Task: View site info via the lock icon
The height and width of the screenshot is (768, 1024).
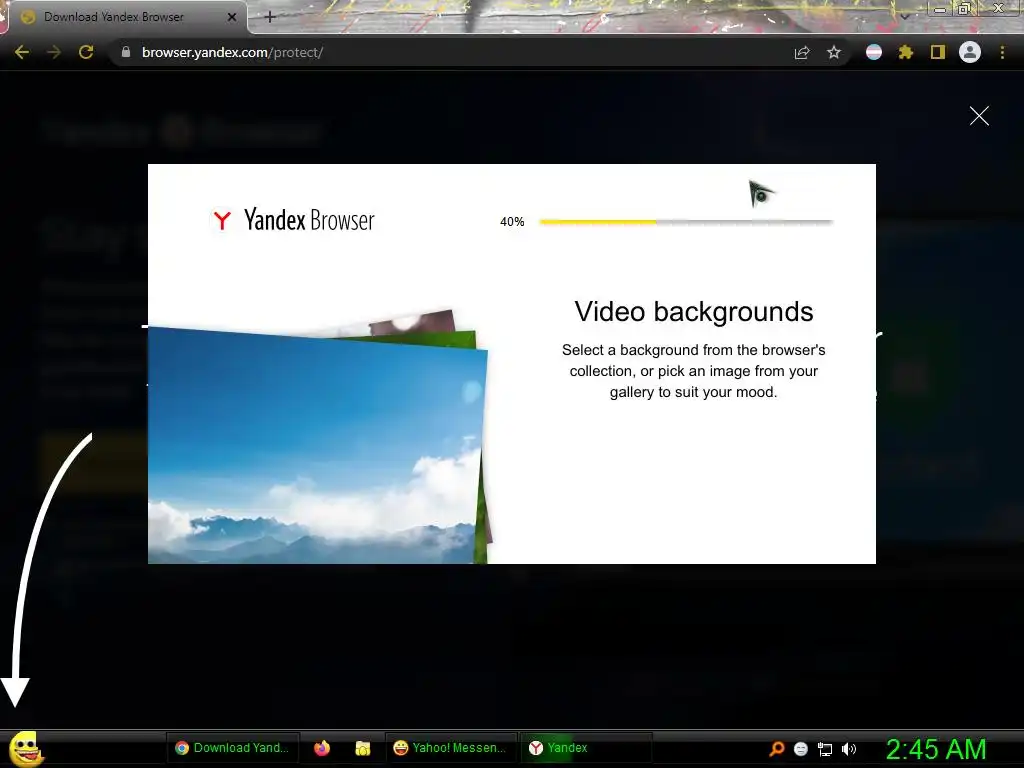Action: 126,52
